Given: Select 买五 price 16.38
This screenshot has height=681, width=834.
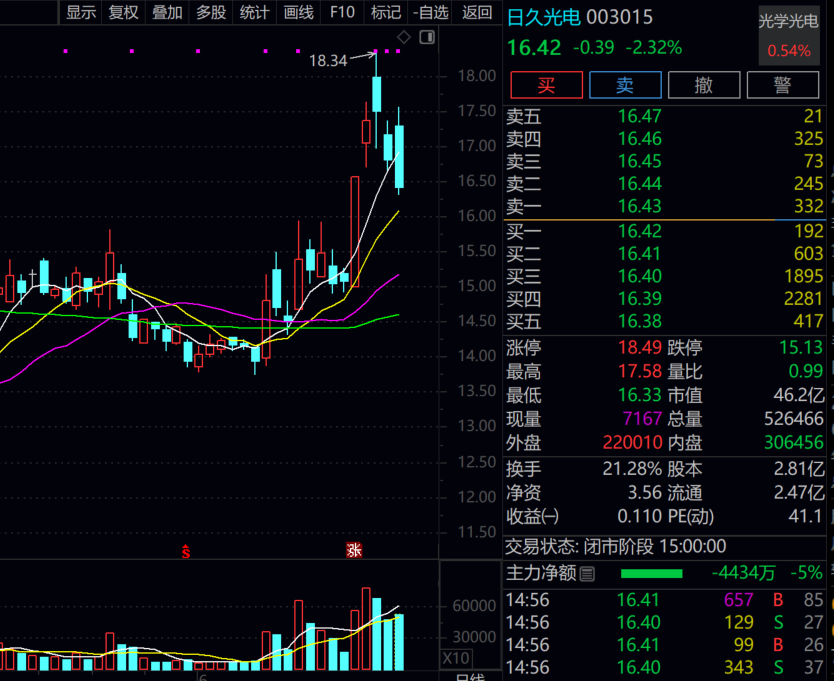Looking at the screenshot, I should [639, 321].
